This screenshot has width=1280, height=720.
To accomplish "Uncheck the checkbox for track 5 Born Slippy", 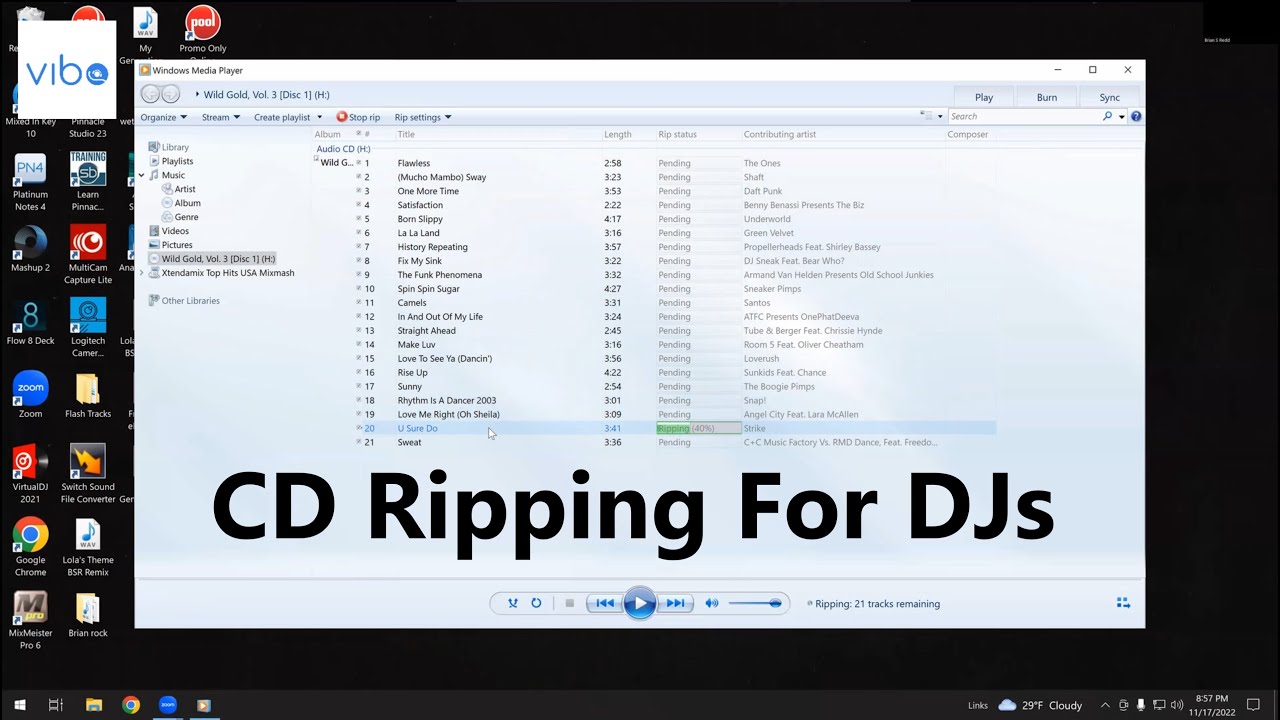I will point(359,219).
